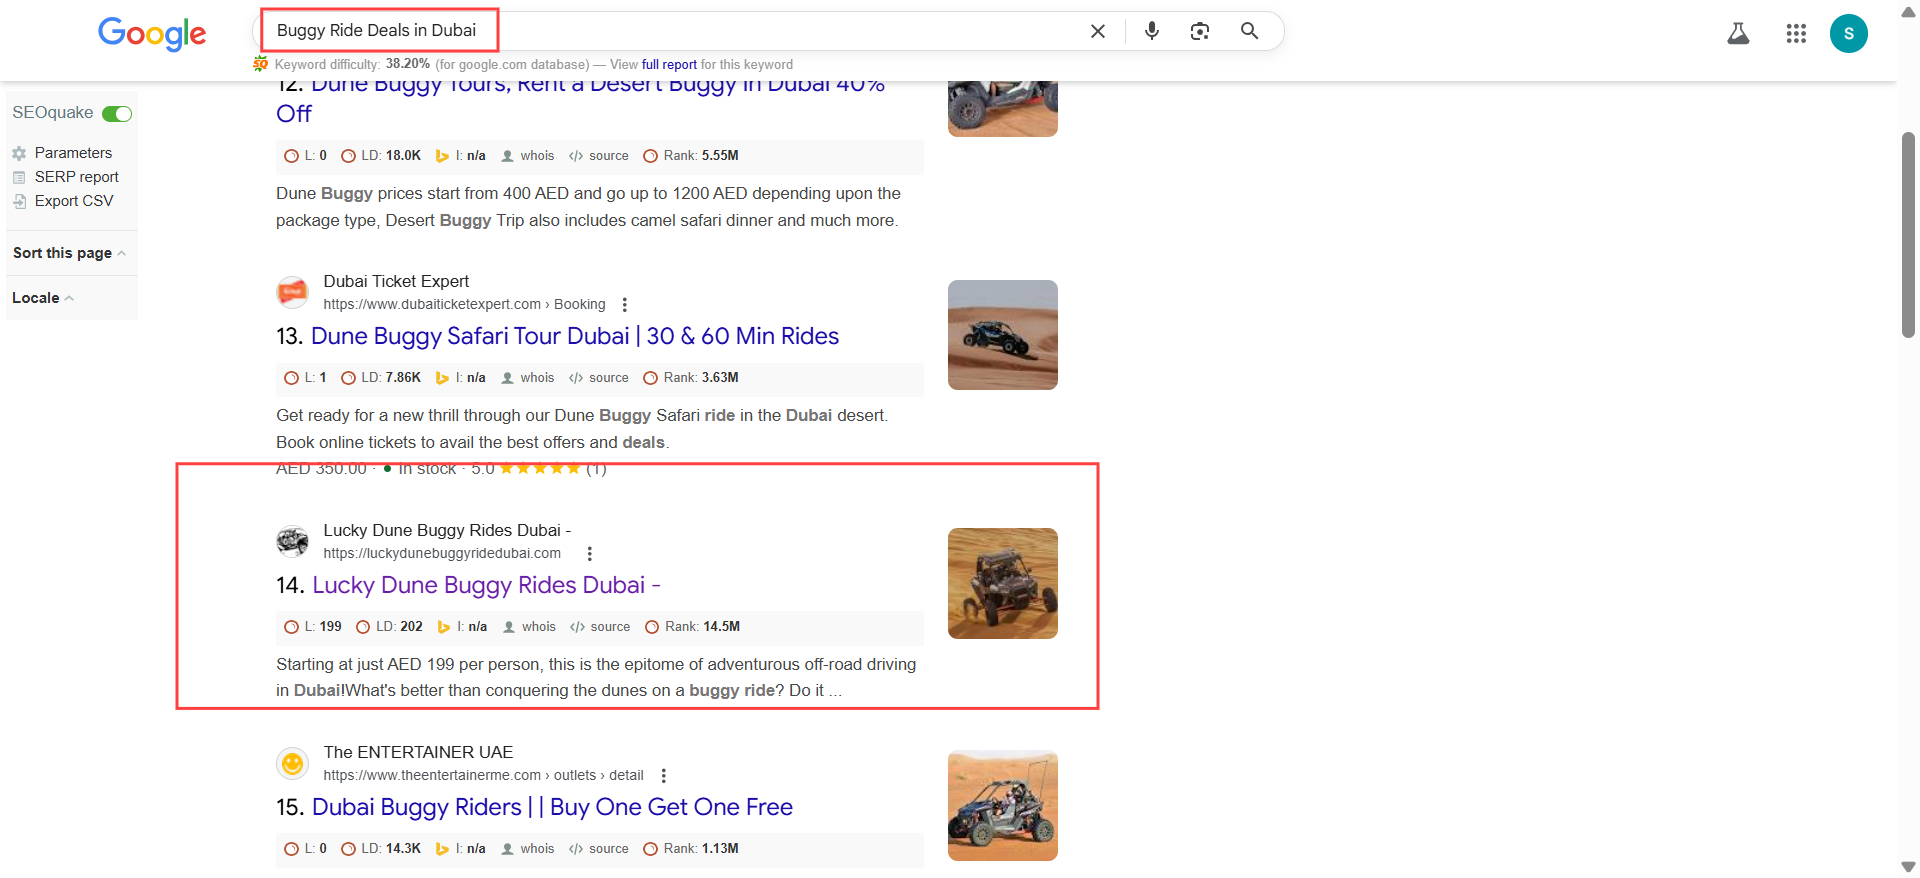Open thumbnail of Dubai Ticket Expert result
The width and height of the screenshot is (1920, 878).
coord(1003,335)
